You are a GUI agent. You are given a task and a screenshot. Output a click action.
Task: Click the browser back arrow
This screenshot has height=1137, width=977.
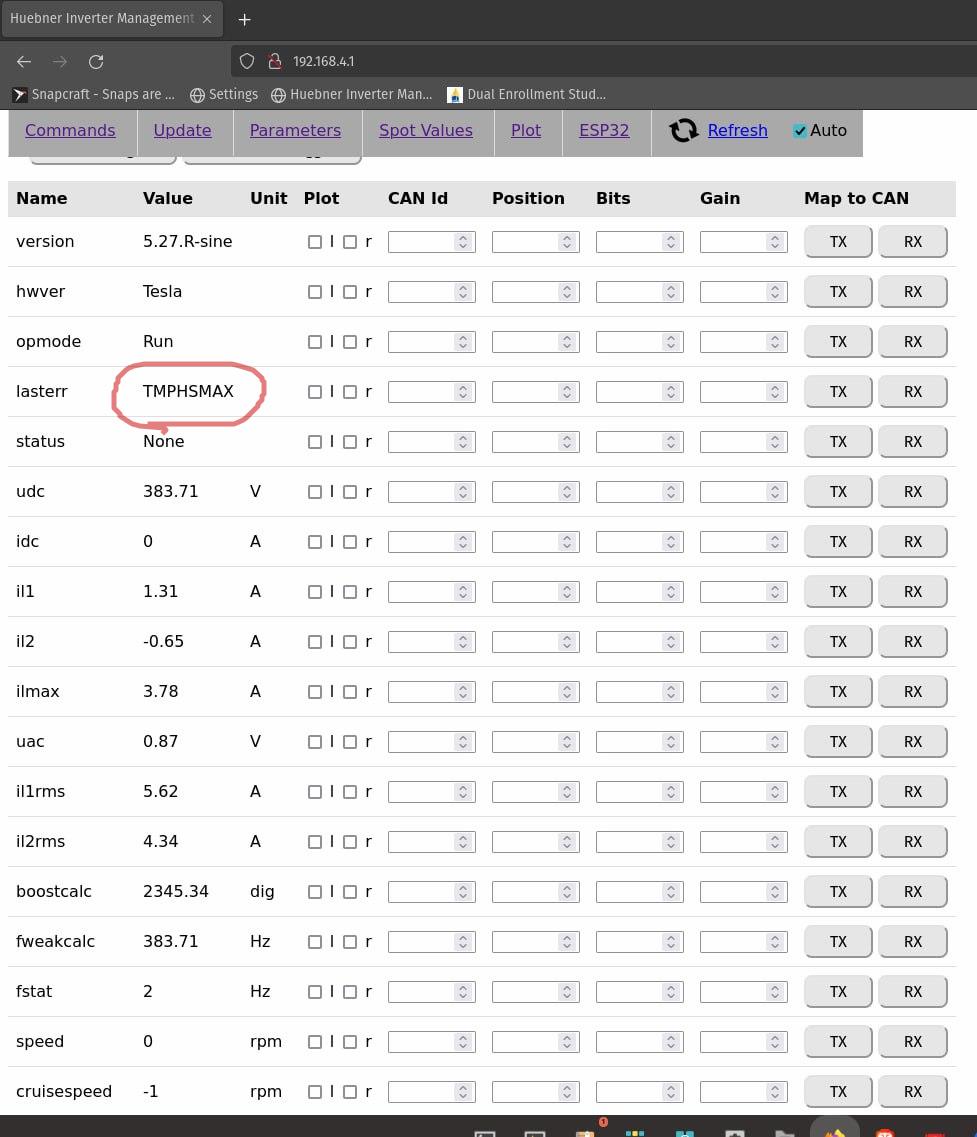coord(24,62)
